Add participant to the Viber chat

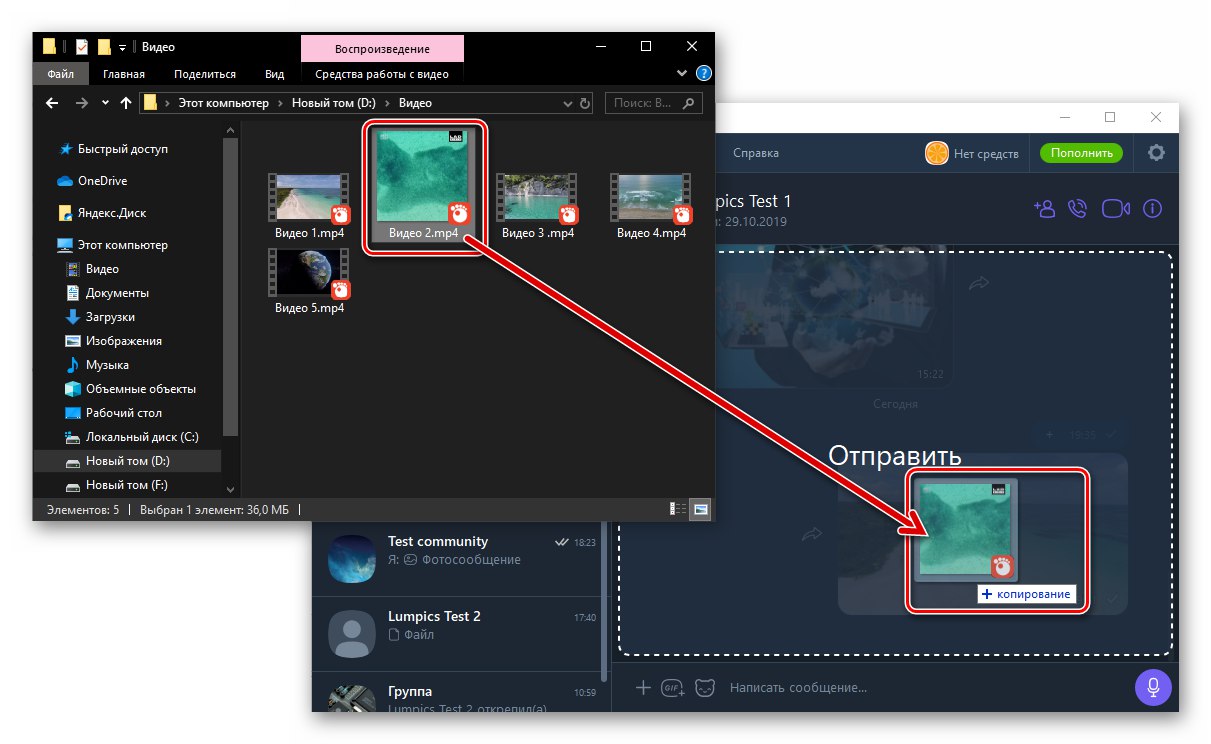(1044, 208)
